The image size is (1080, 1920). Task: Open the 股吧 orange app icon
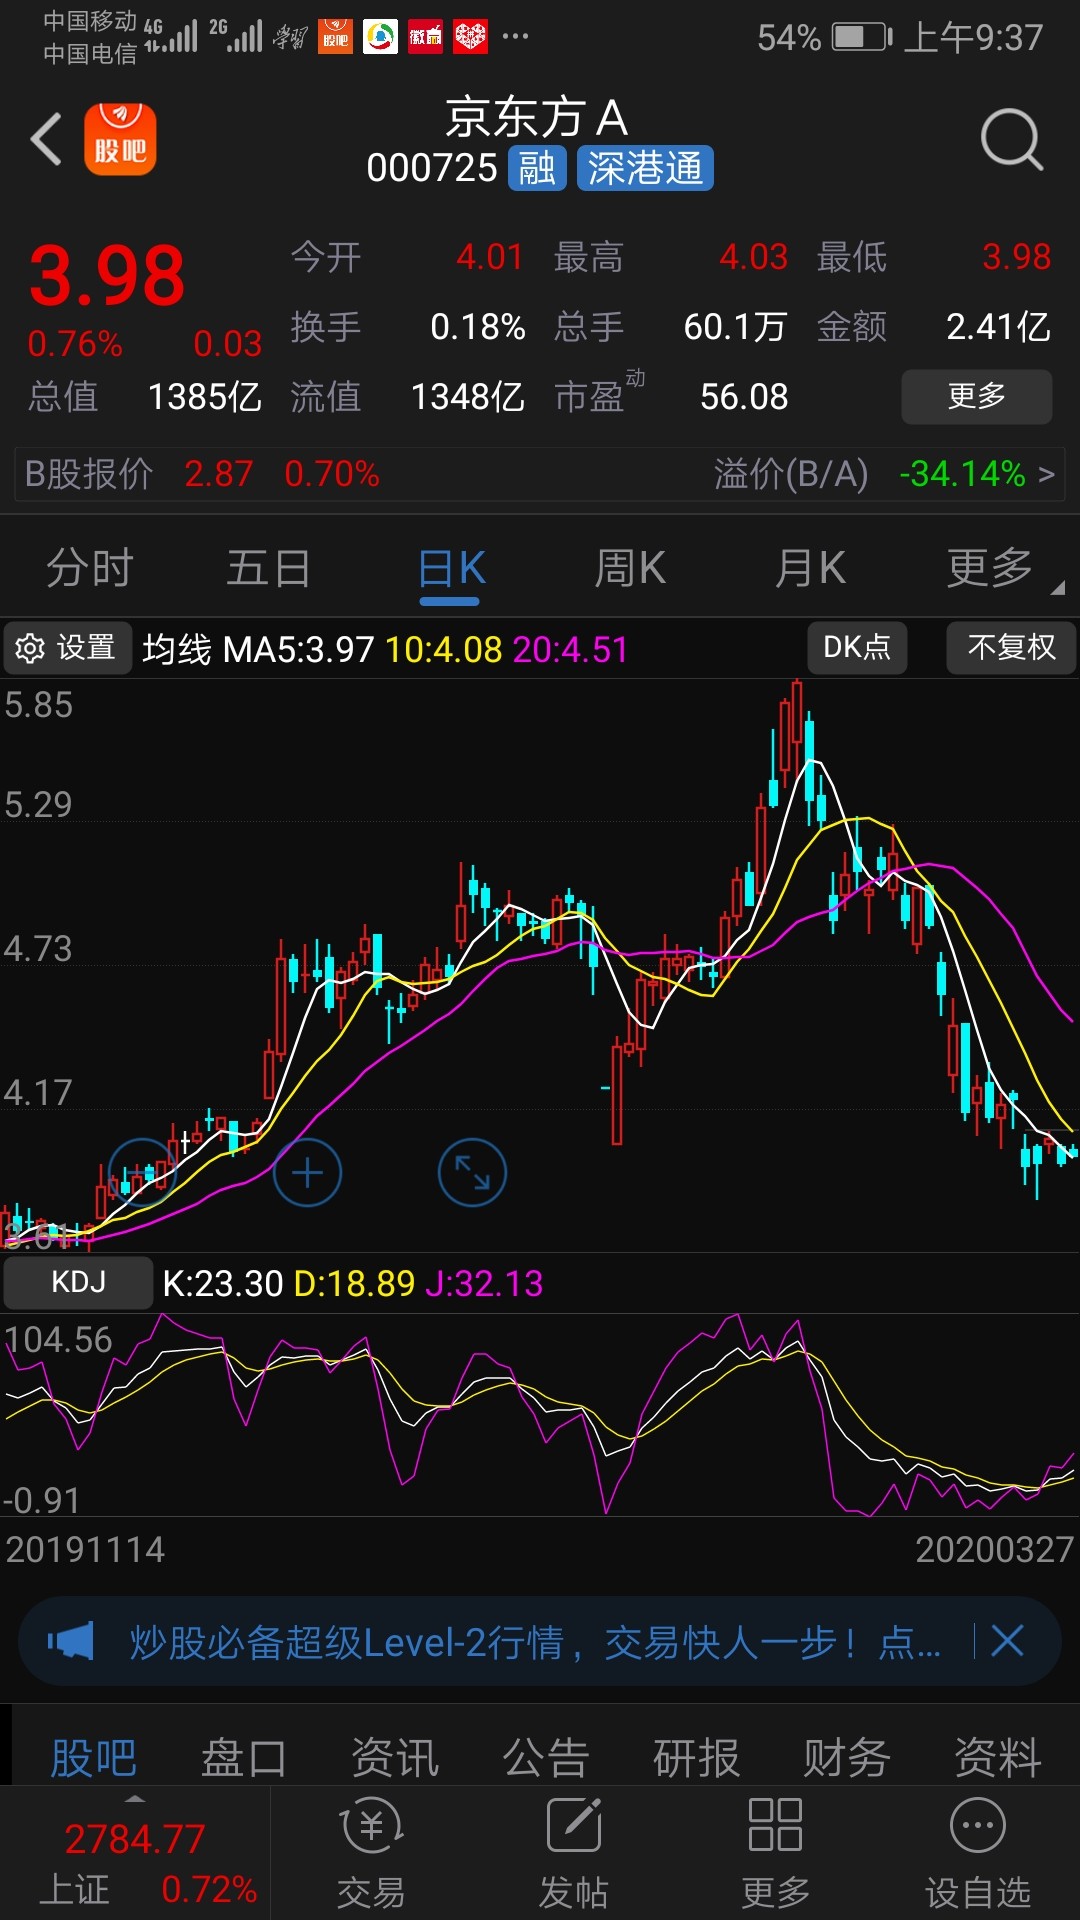pos(120,139)
